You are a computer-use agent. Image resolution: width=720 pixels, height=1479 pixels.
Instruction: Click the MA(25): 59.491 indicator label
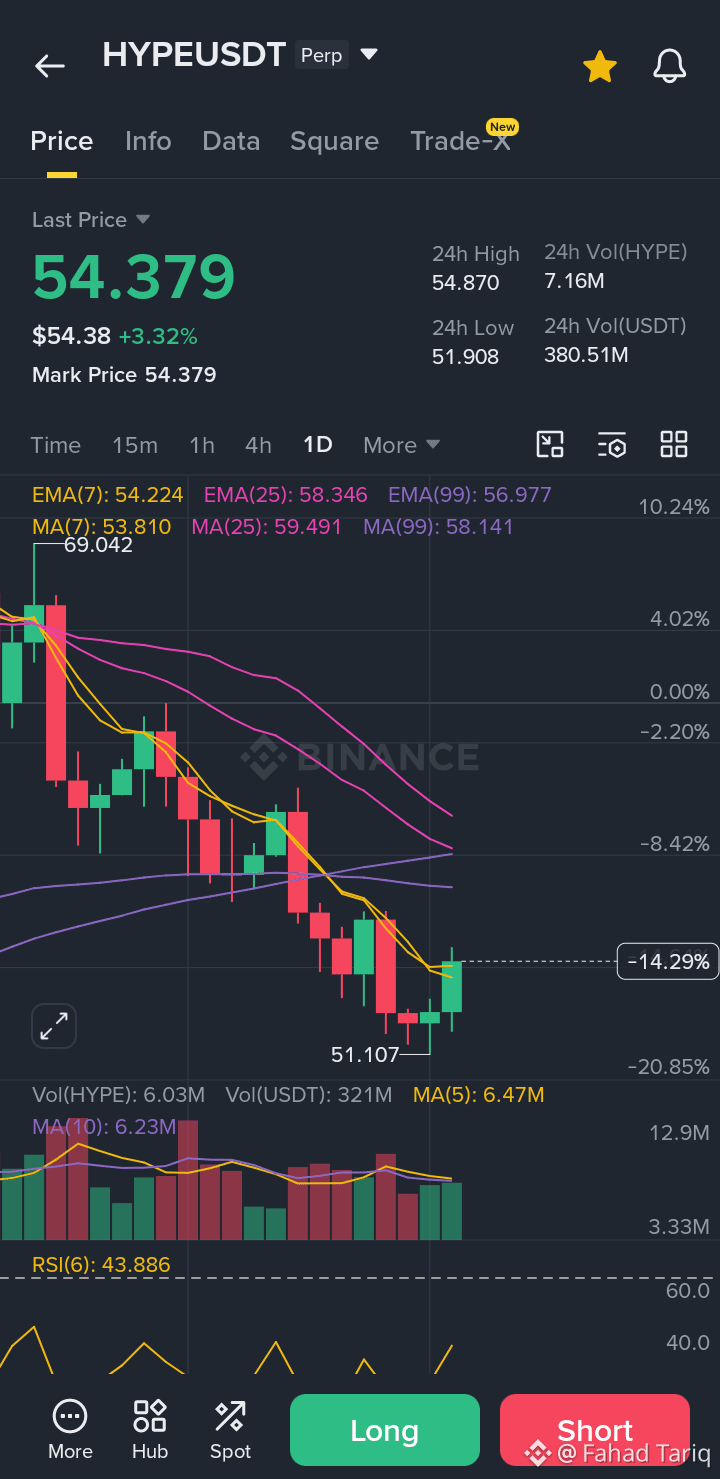click(x=266, y=527)
